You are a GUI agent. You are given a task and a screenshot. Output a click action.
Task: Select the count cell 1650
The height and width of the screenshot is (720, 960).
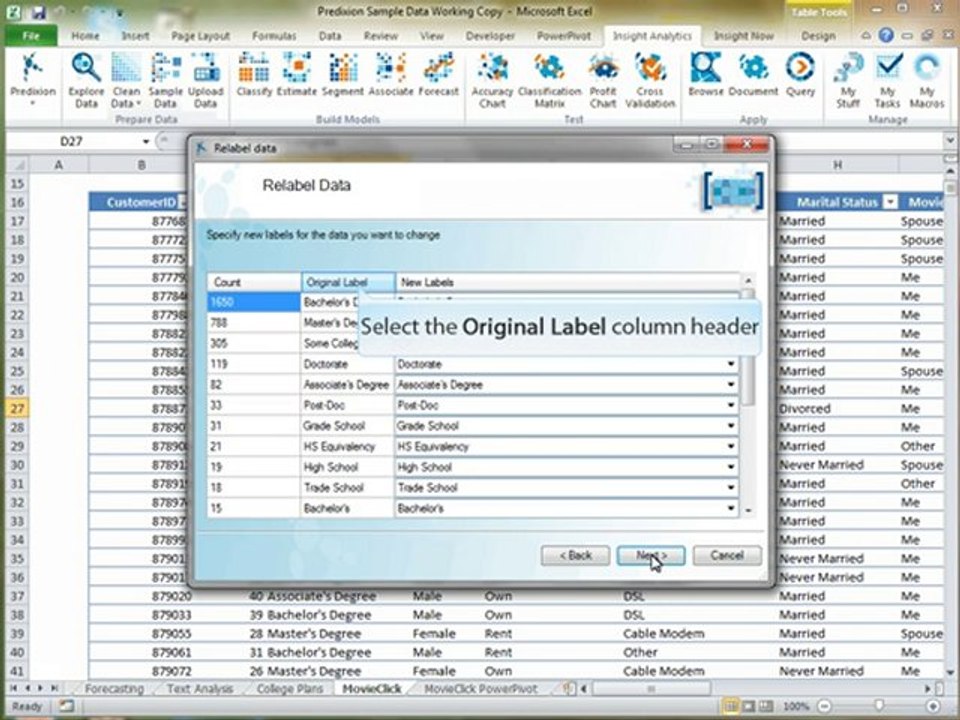click(x=253, y=302)
